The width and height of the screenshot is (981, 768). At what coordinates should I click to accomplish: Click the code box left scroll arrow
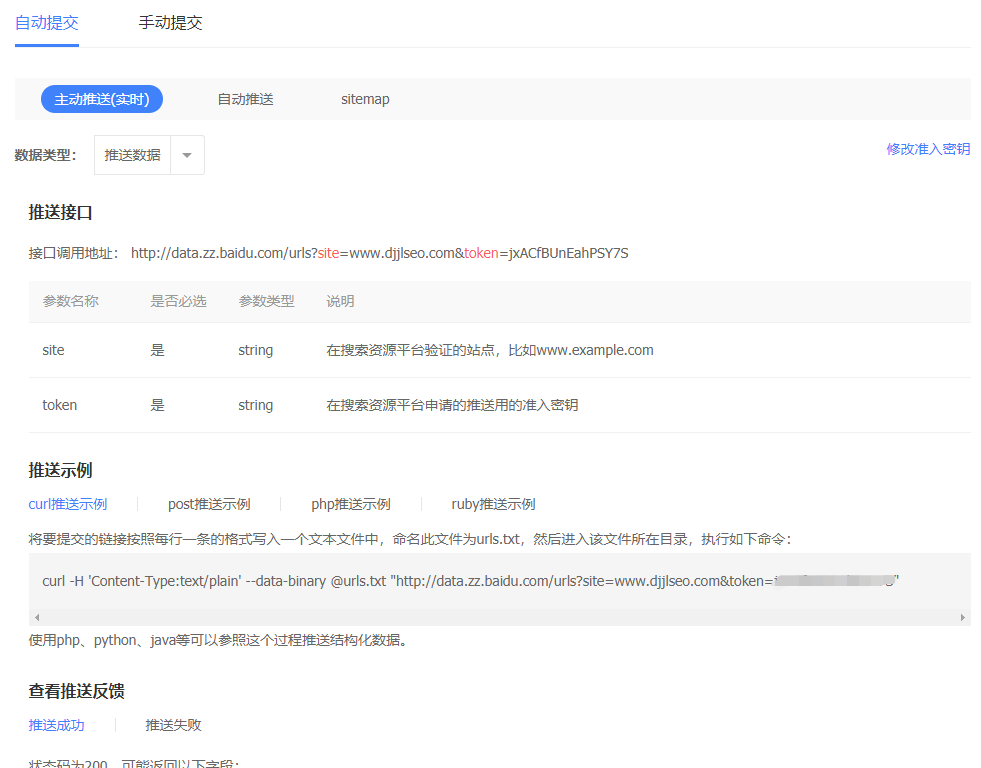coord(37,618)
